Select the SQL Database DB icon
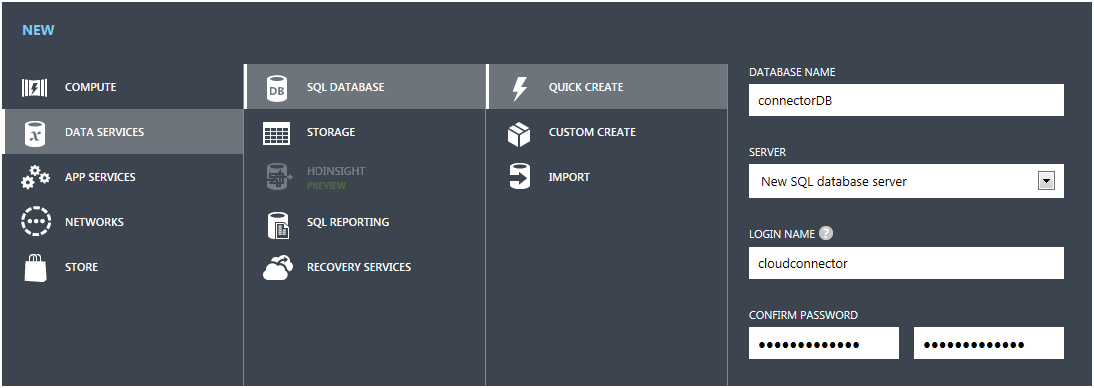 click(x=276, y=88)
